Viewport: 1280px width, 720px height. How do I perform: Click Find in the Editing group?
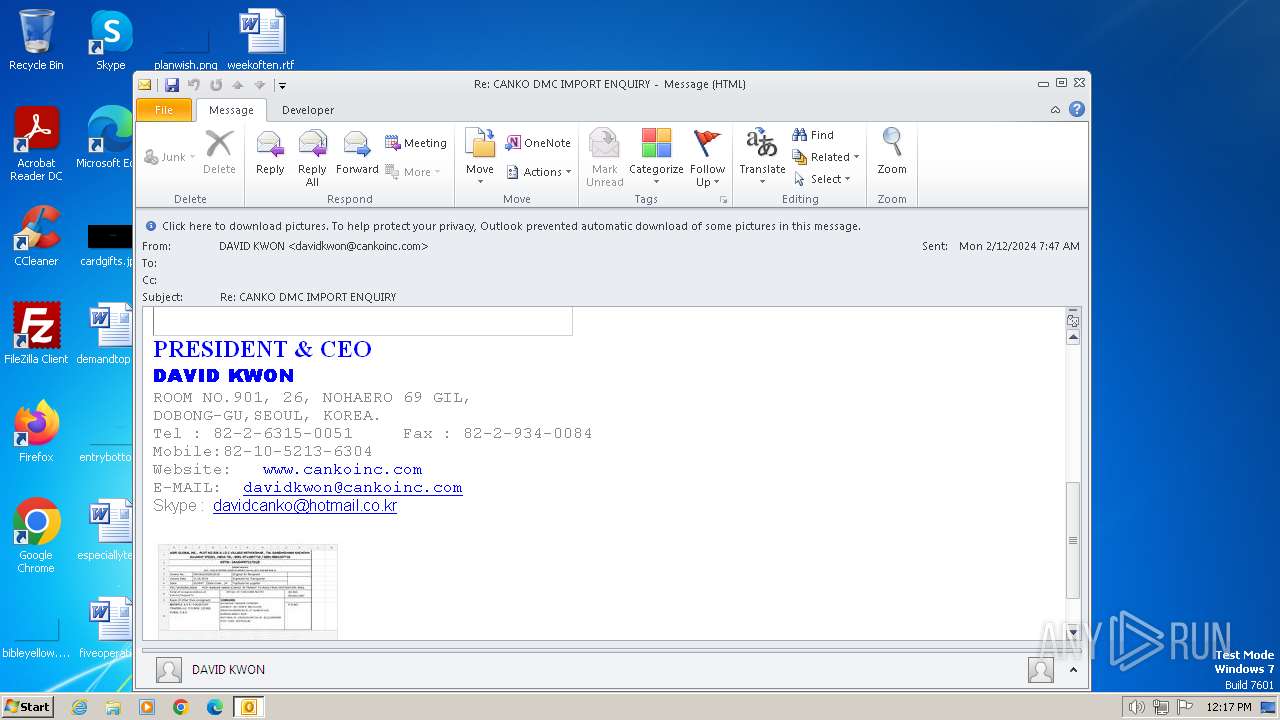[x=813, y=135]
